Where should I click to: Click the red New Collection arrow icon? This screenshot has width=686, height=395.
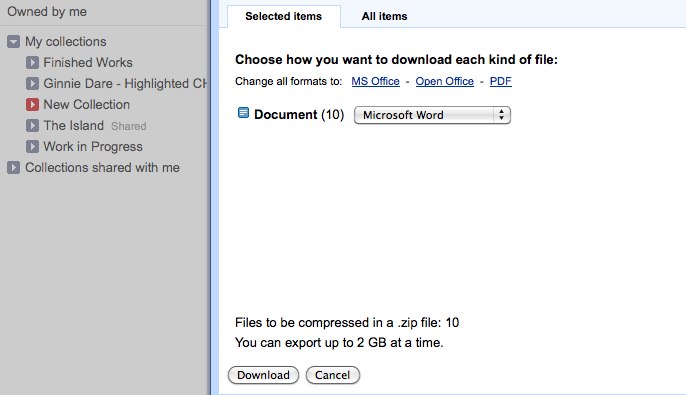[32, 105]
